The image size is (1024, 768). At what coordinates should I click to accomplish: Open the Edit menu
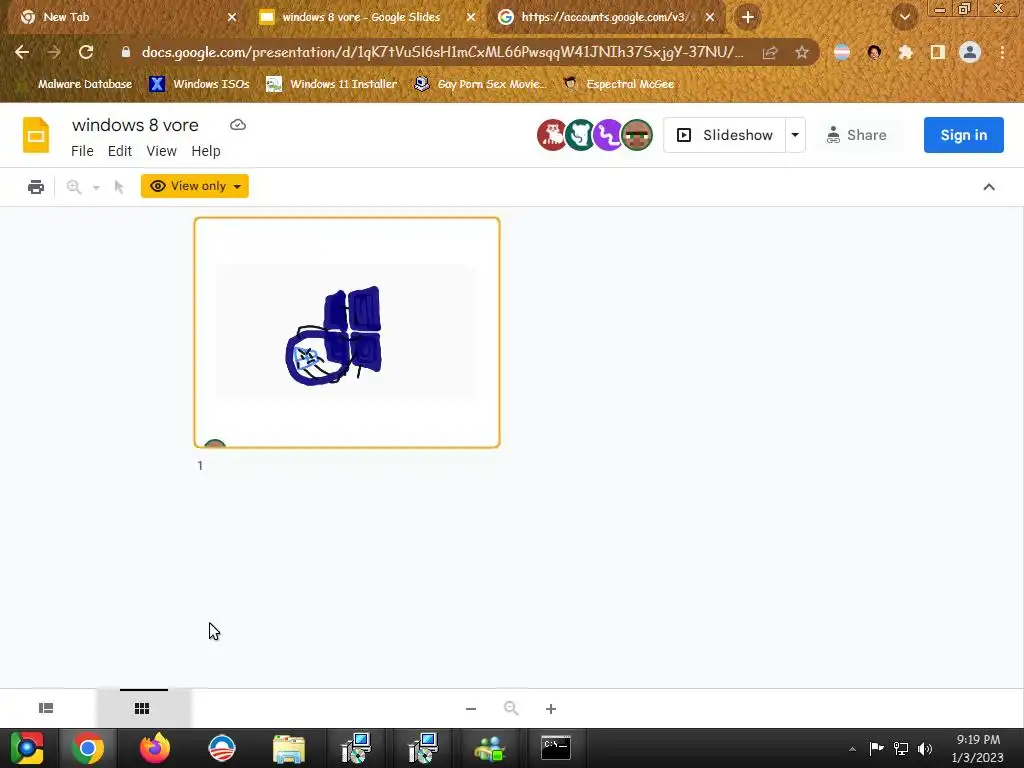point(120,151)
